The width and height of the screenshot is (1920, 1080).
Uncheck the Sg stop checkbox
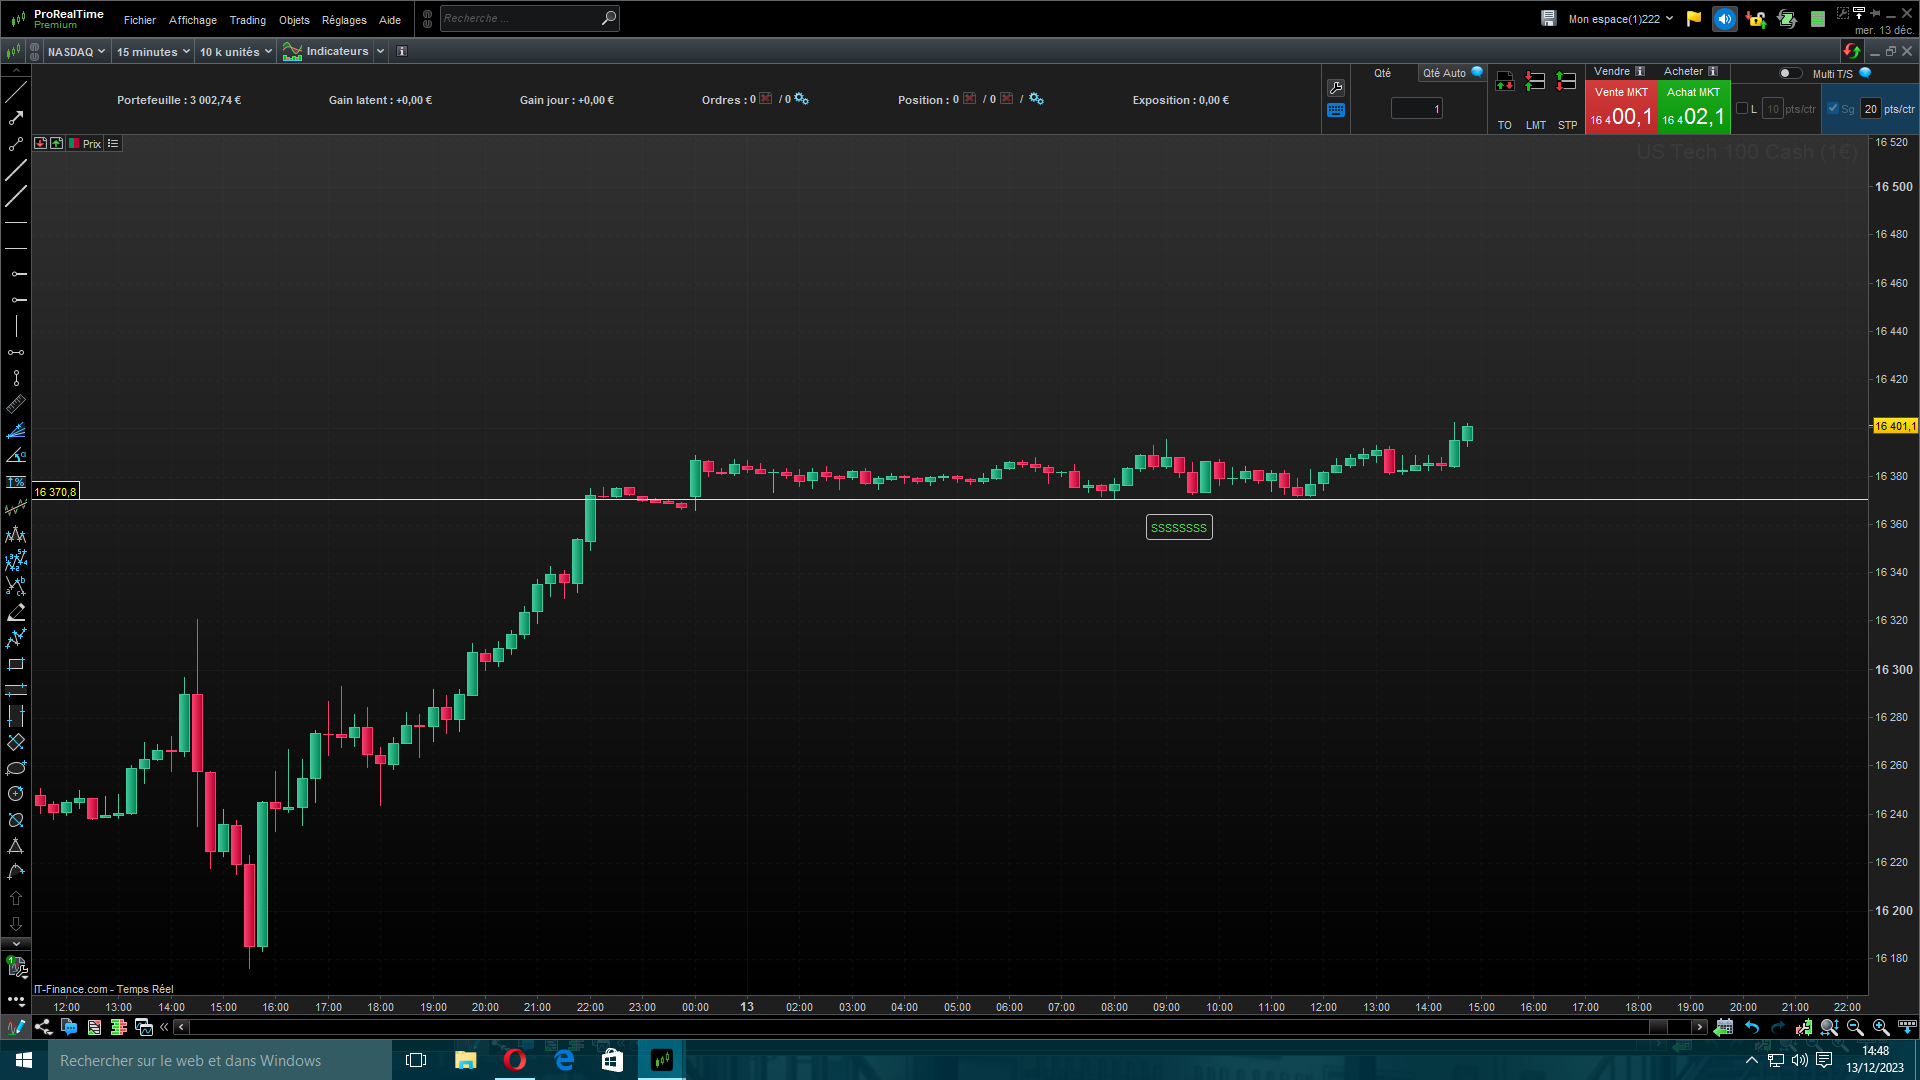point(1833,109)
